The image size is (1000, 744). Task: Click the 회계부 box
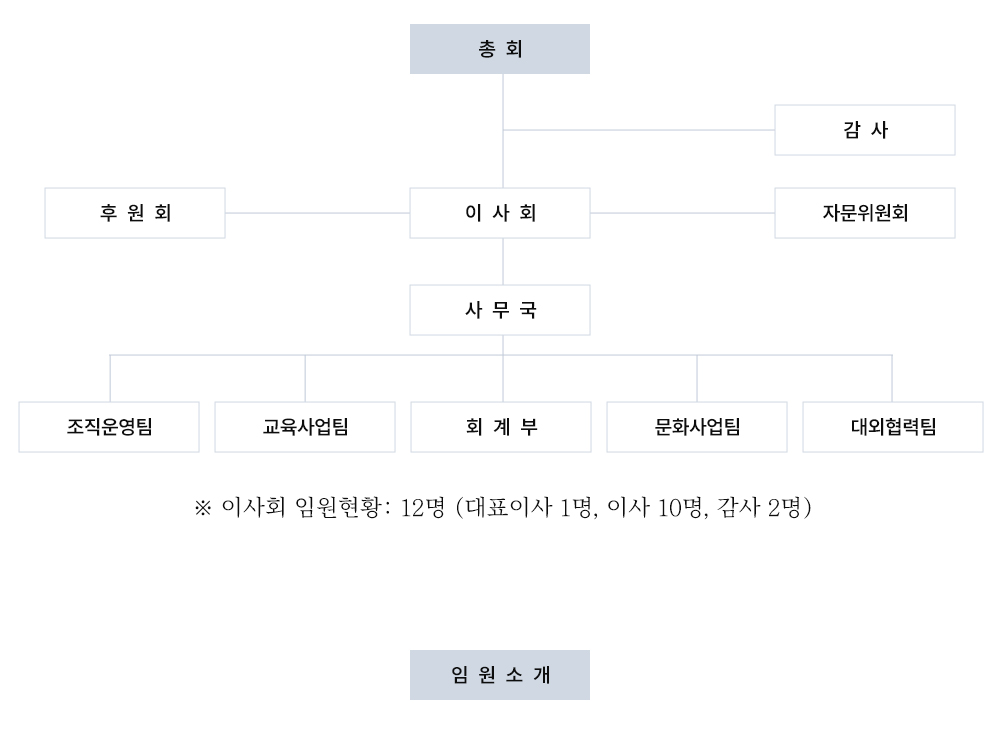pyautogui.click(x=501, y=427)
